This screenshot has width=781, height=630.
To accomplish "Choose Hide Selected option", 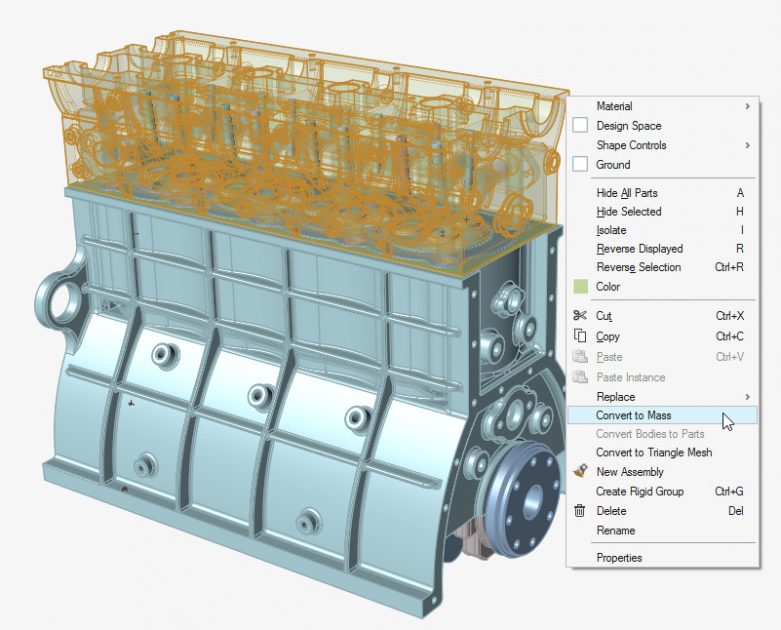I will pyautogui.click(x=629, y=212).
